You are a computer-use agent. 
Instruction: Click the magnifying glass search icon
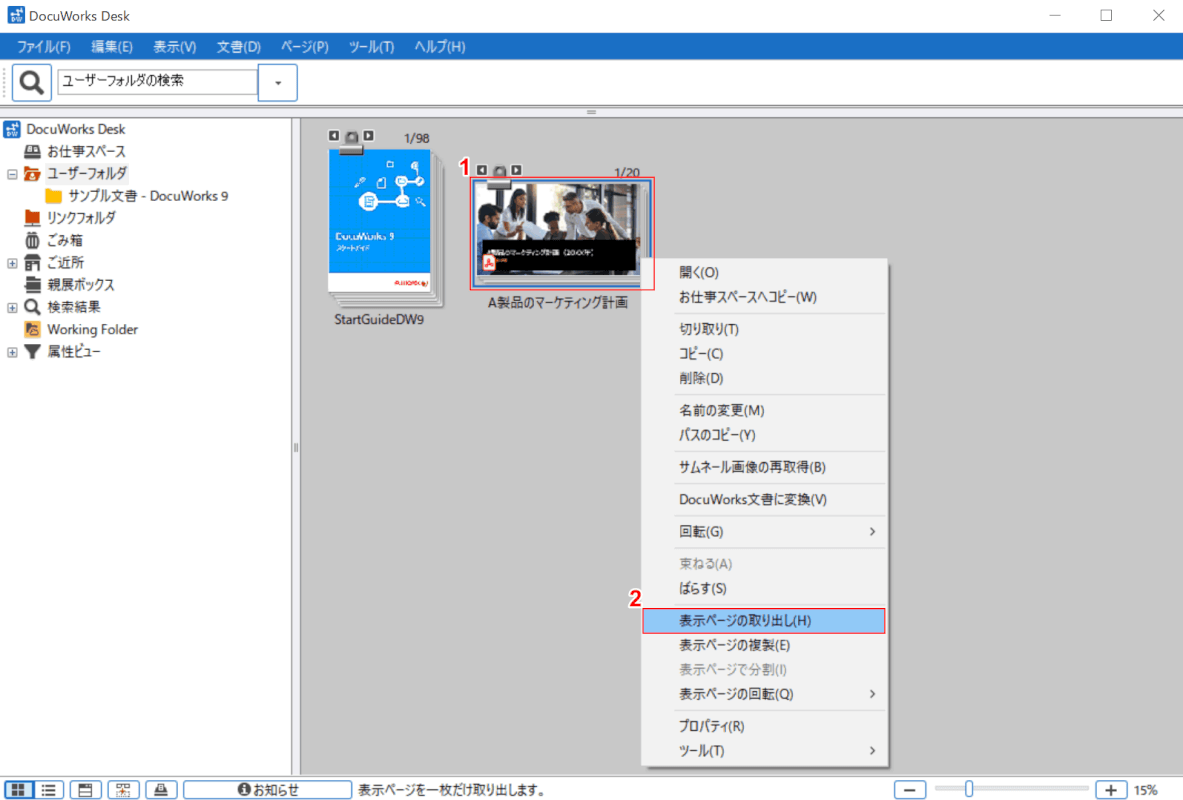pos(32,82)
